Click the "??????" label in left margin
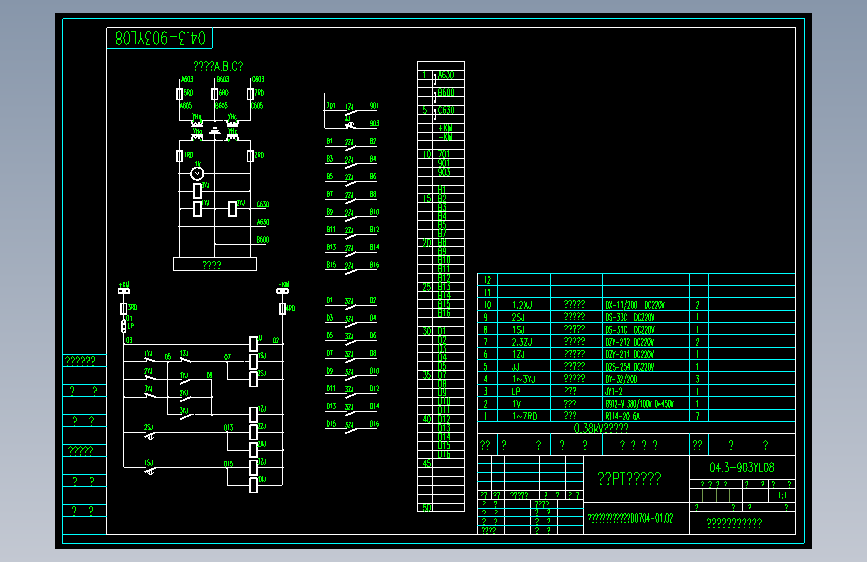This screenshot has width=867, height=562. [x=80, y=361]
